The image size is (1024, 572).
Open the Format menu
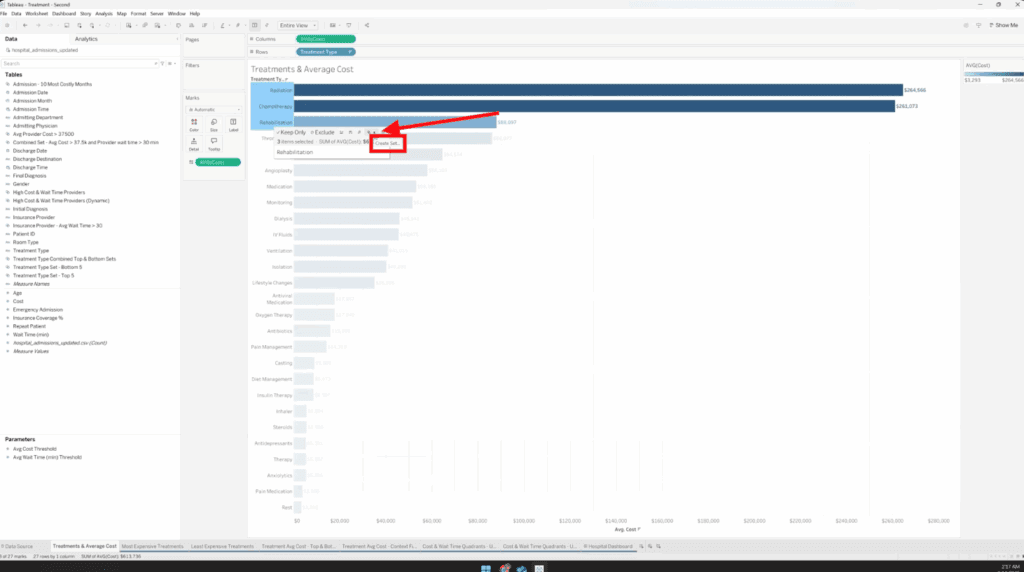point(138,13)
